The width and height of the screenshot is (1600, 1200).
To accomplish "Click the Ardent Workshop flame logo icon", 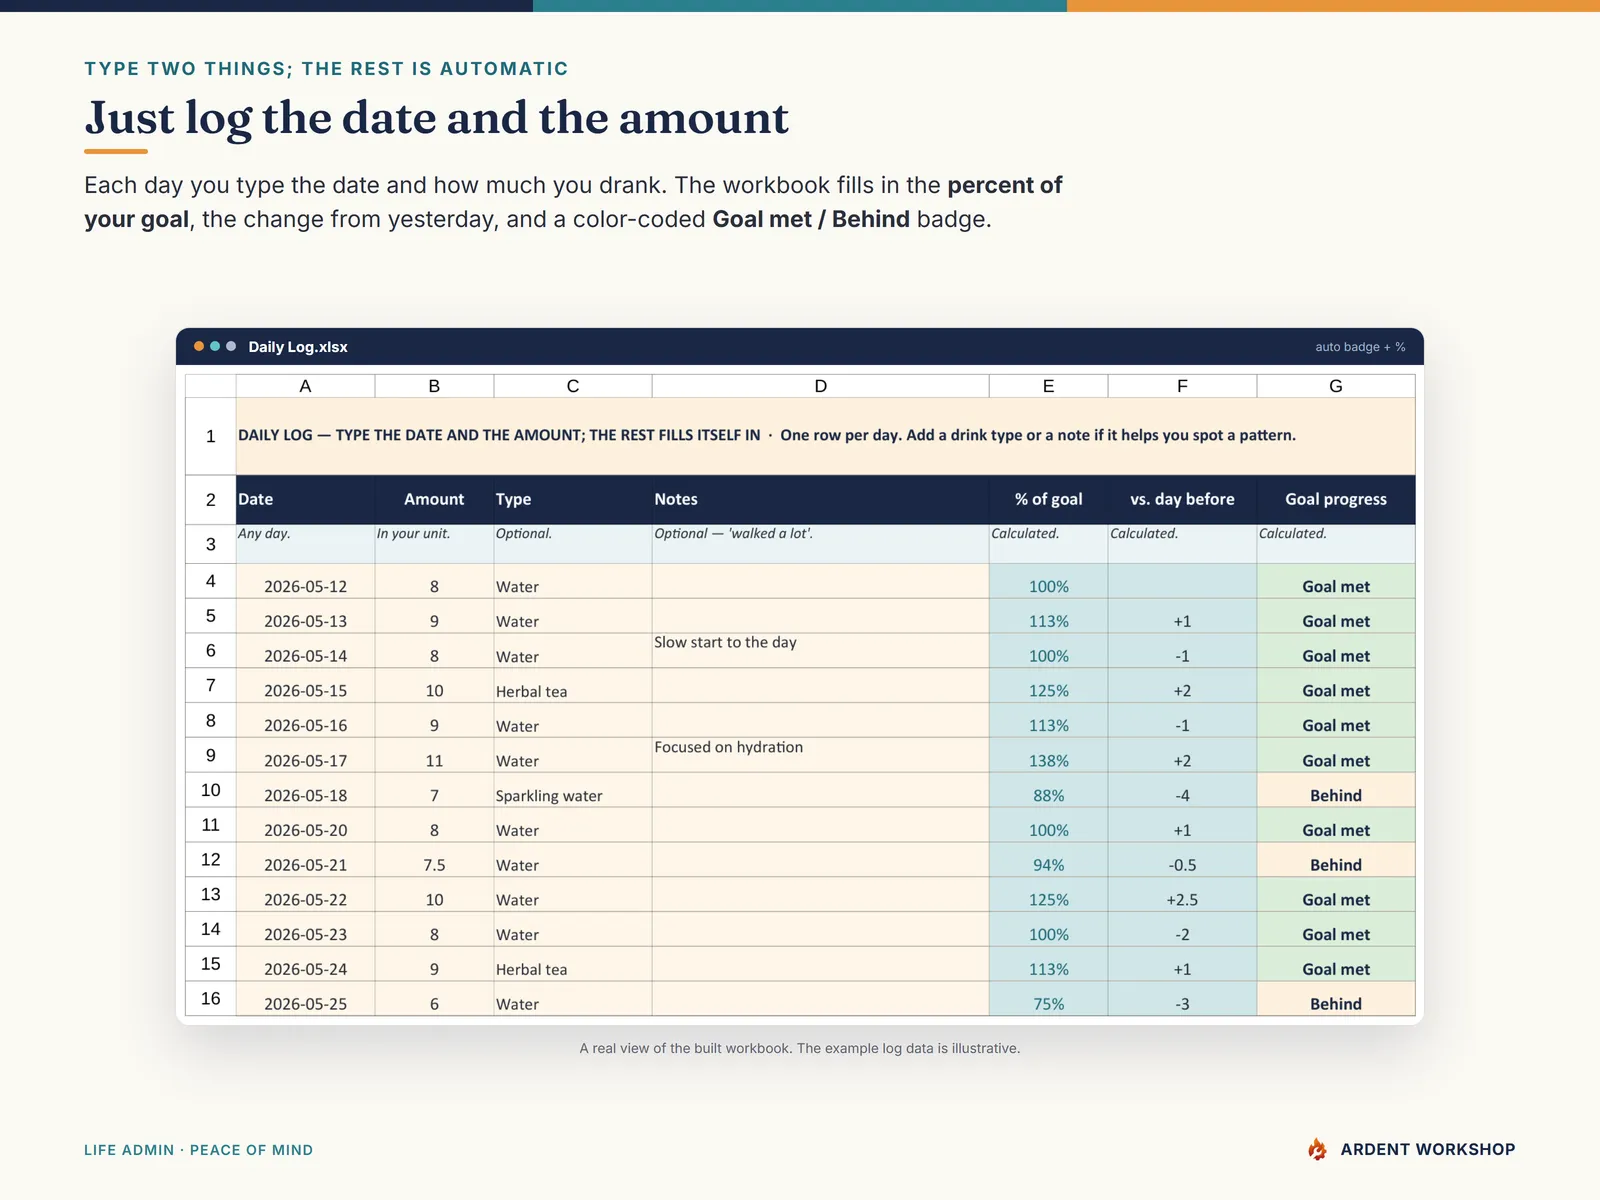I will point(1317,1149).
